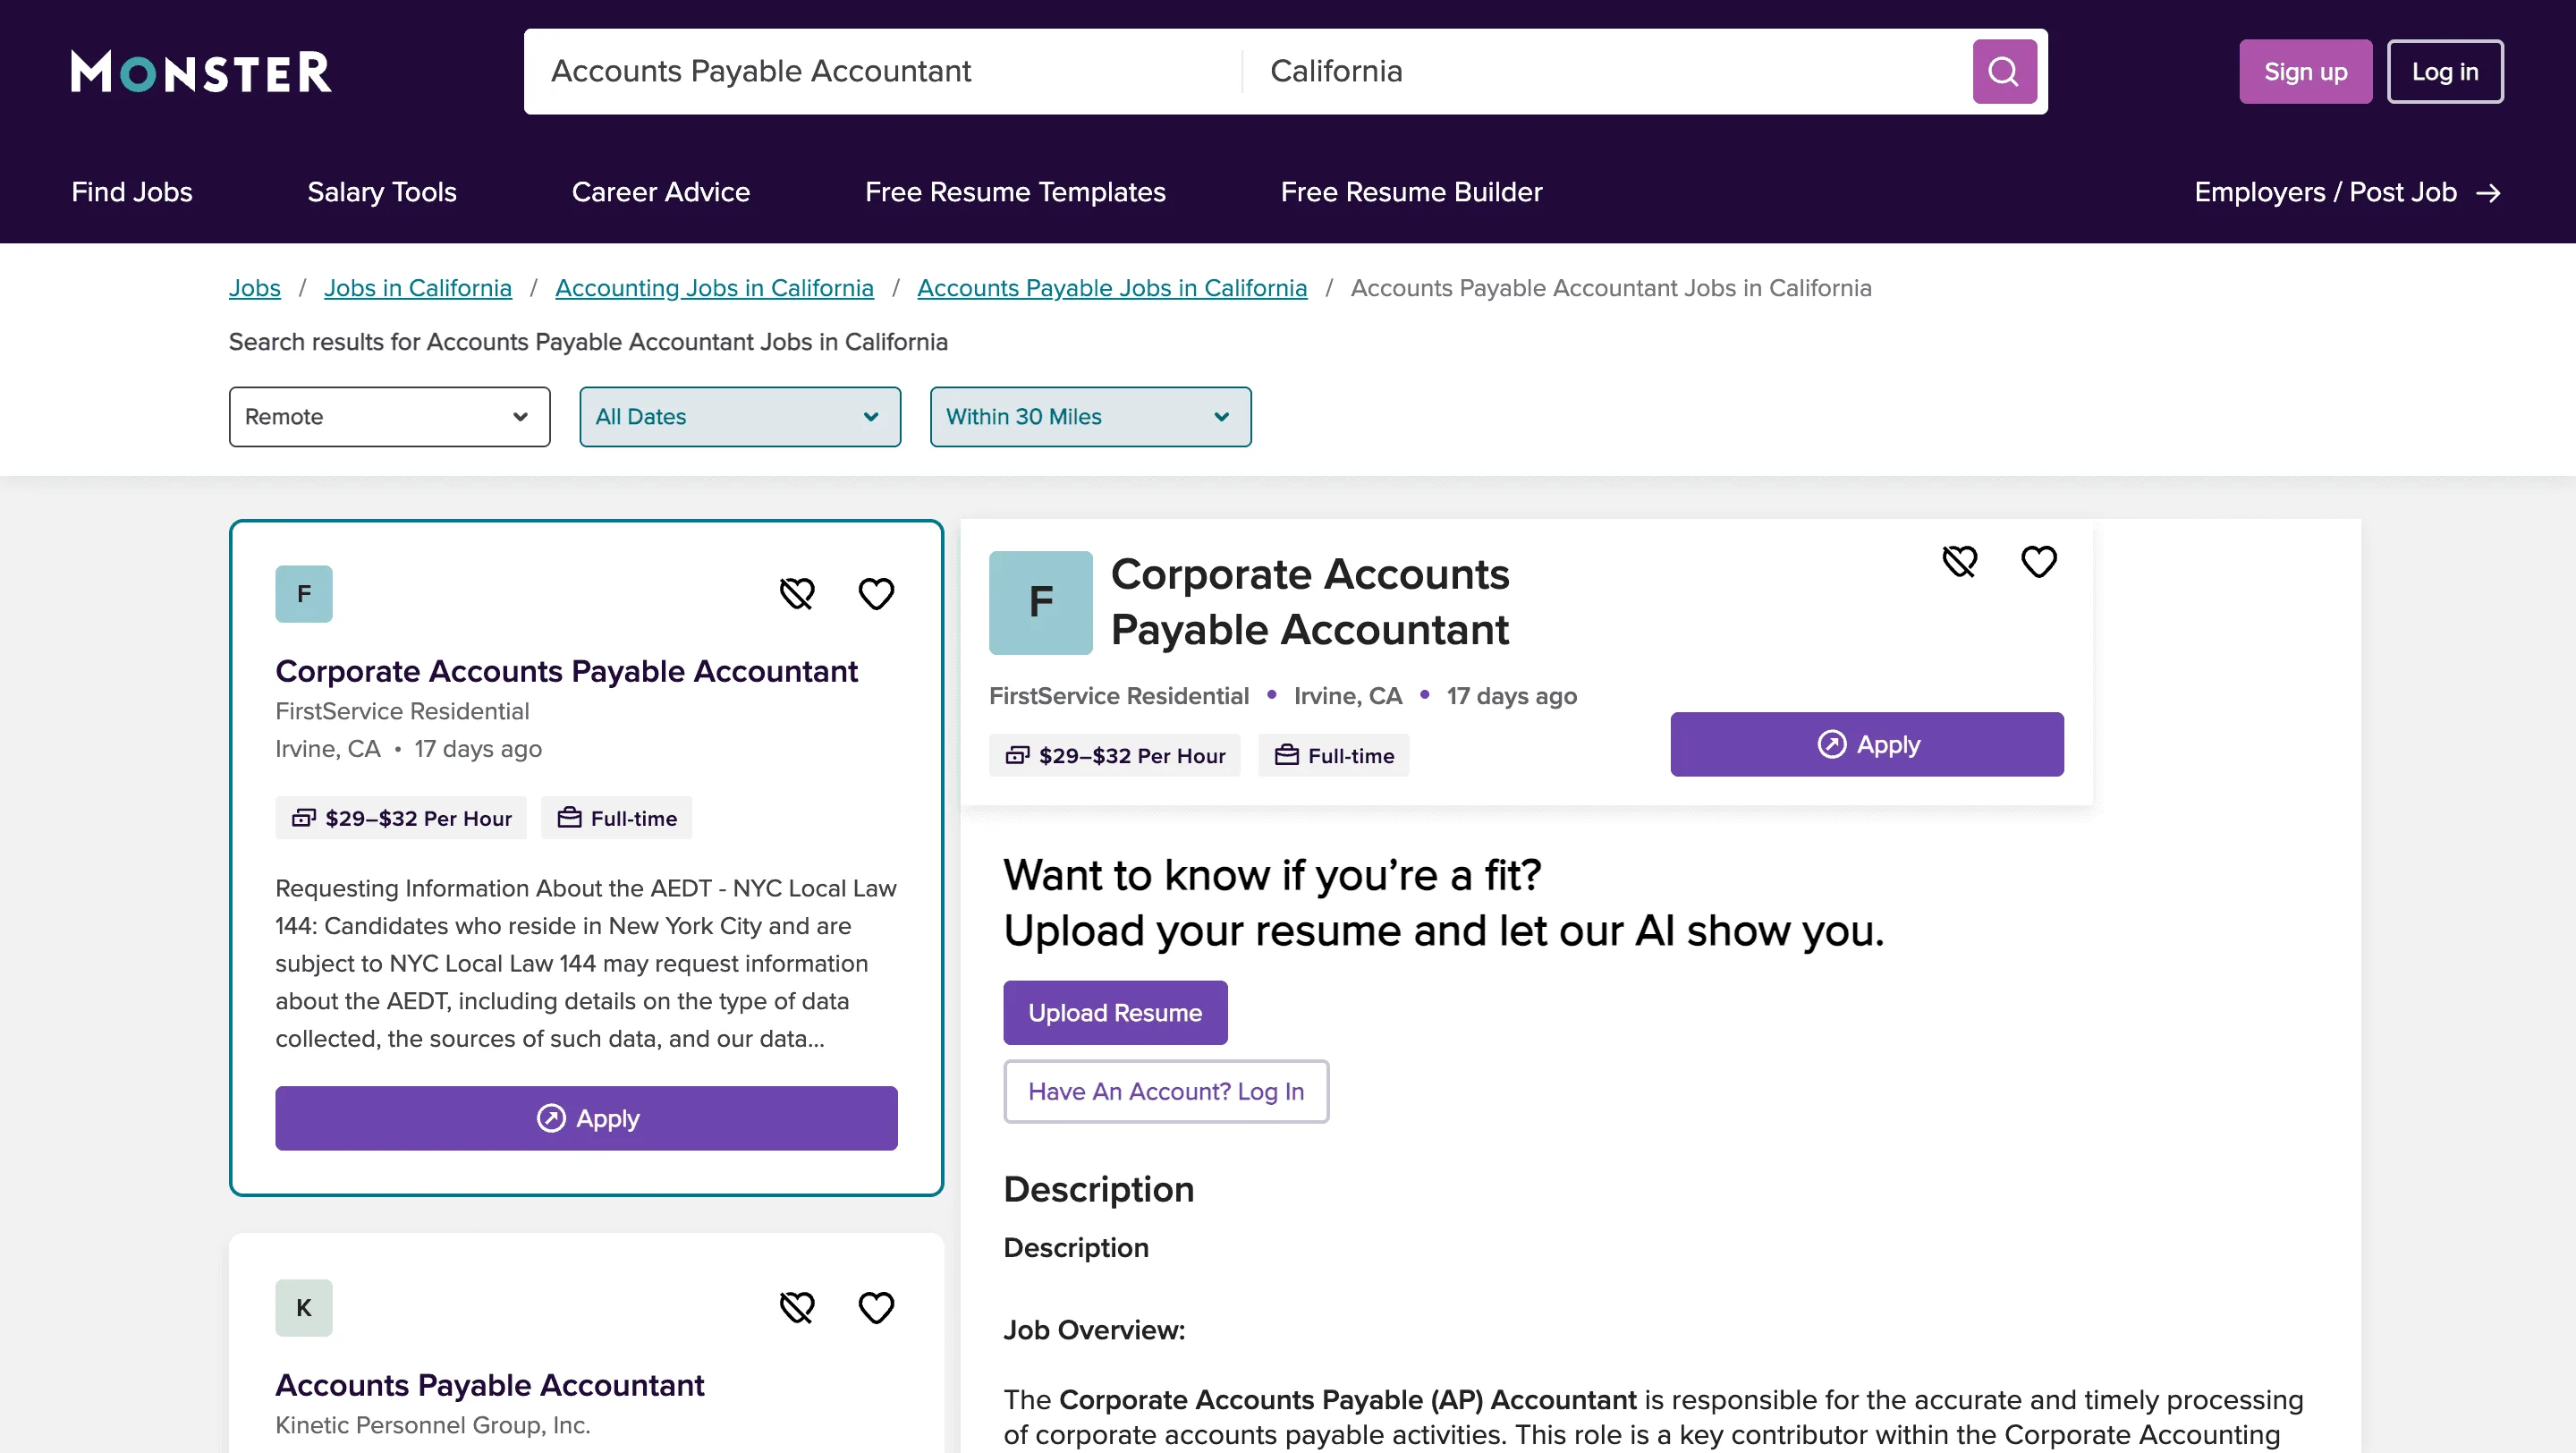
Task: Click the F company logo in detail panel
Action: 1040,603
